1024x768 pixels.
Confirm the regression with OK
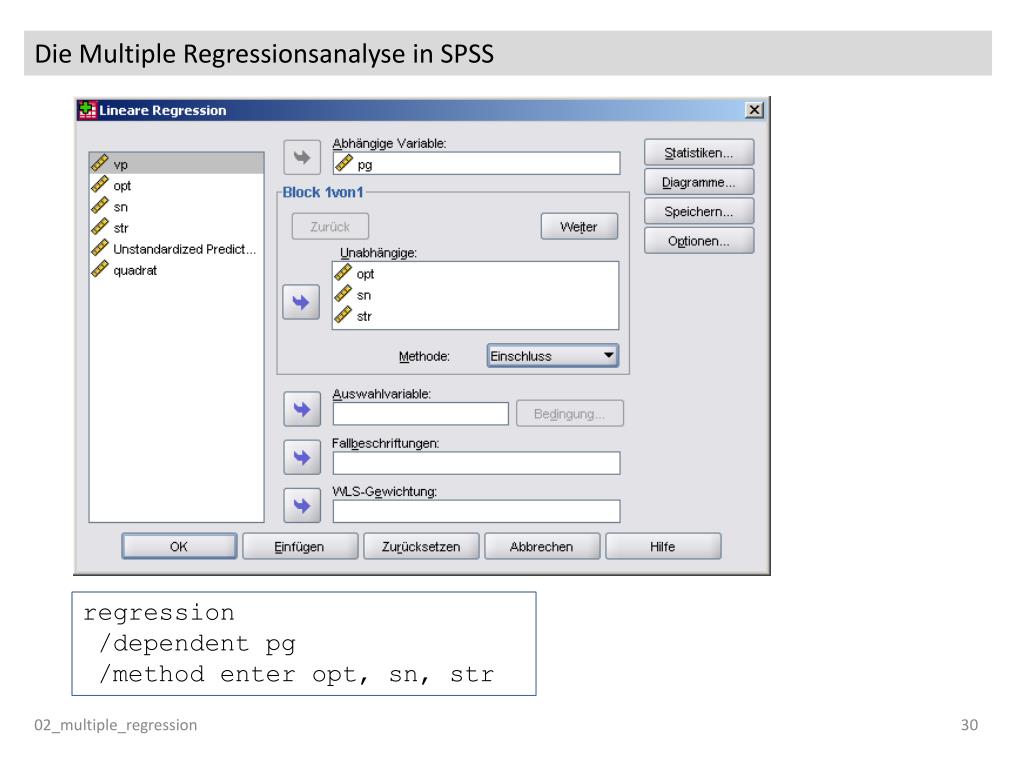tap(179, 547)
